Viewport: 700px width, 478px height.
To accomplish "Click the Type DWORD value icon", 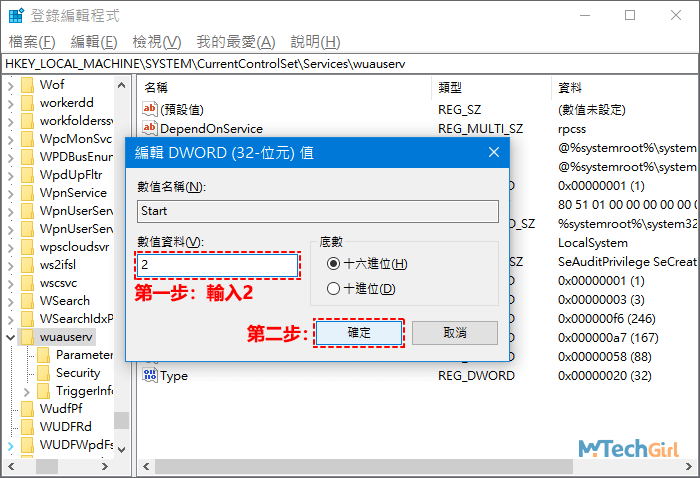I will tap(150, 376).
